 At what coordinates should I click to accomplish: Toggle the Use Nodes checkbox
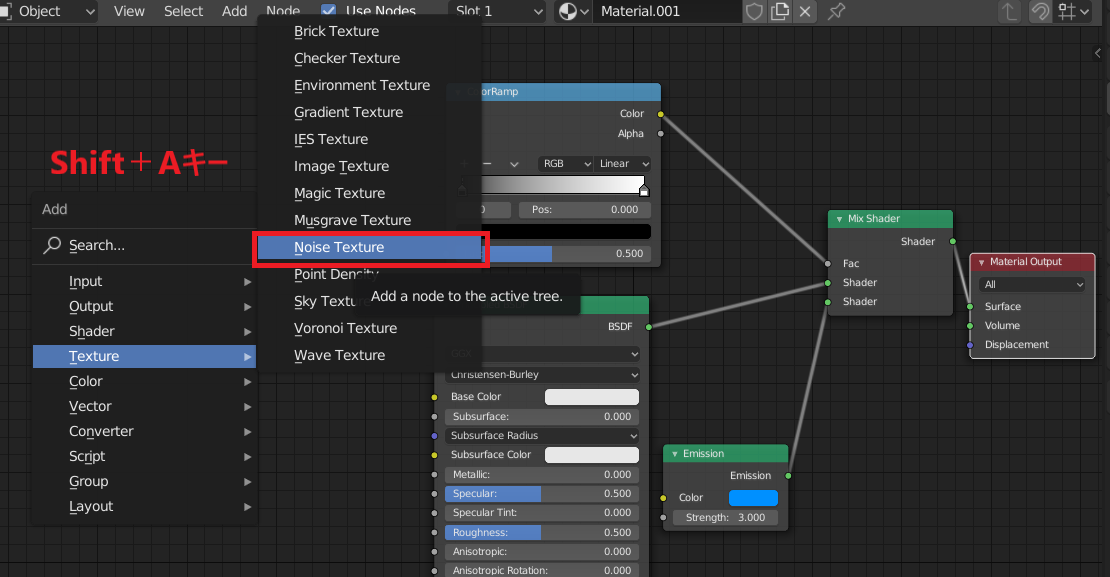tap(328, 11)
